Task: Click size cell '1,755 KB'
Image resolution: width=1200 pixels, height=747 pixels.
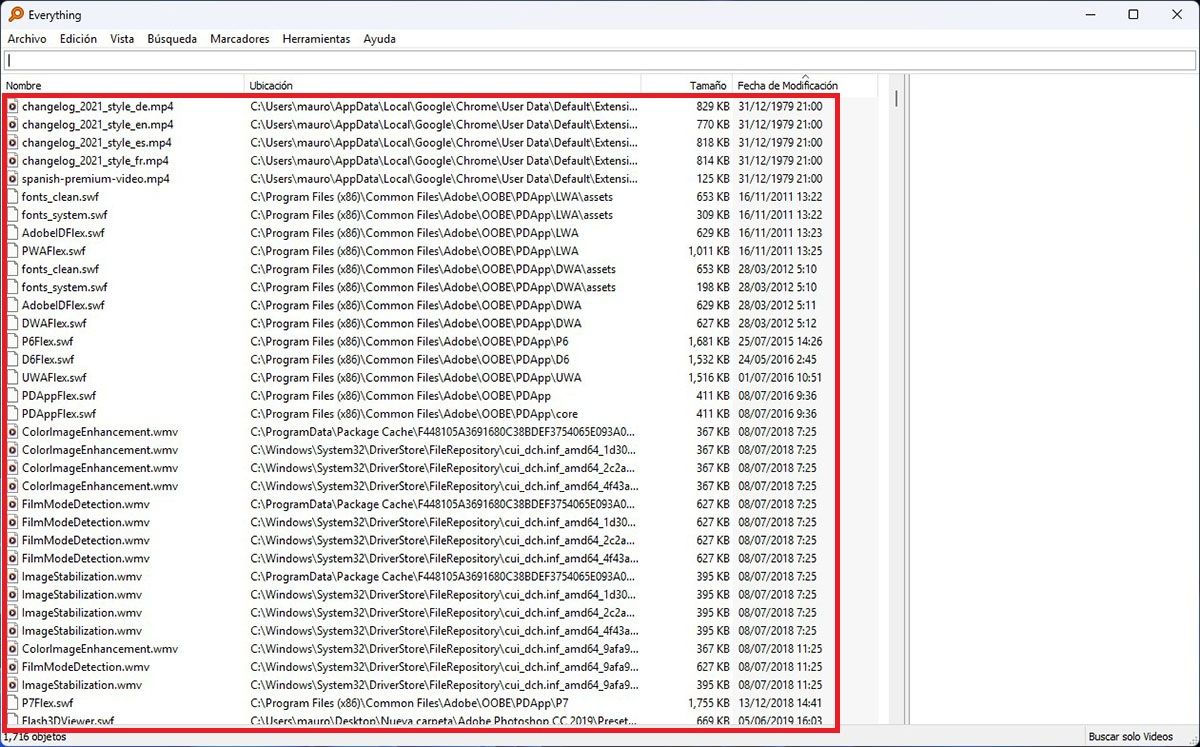Action: 709,703
